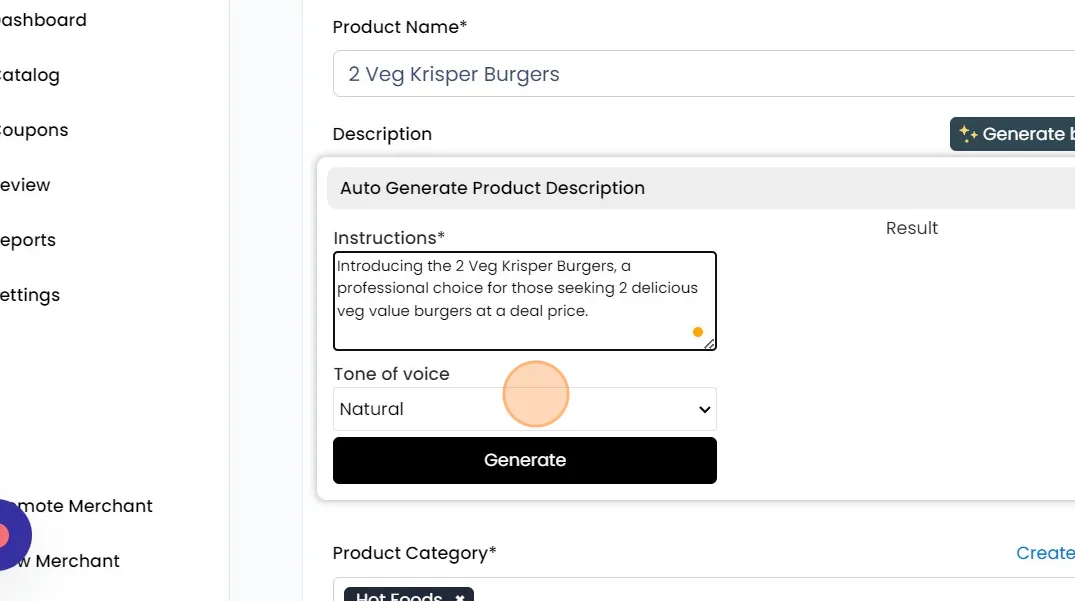This screenshot has width=1075, height=601.
Task: Click the orange dot in Instructions box
Action: [x=698, y=332]
